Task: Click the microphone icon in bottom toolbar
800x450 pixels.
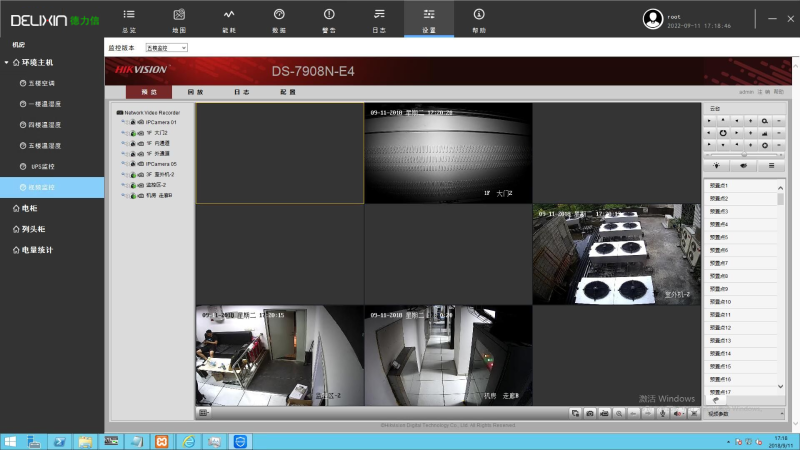Action: coord(662,412)
